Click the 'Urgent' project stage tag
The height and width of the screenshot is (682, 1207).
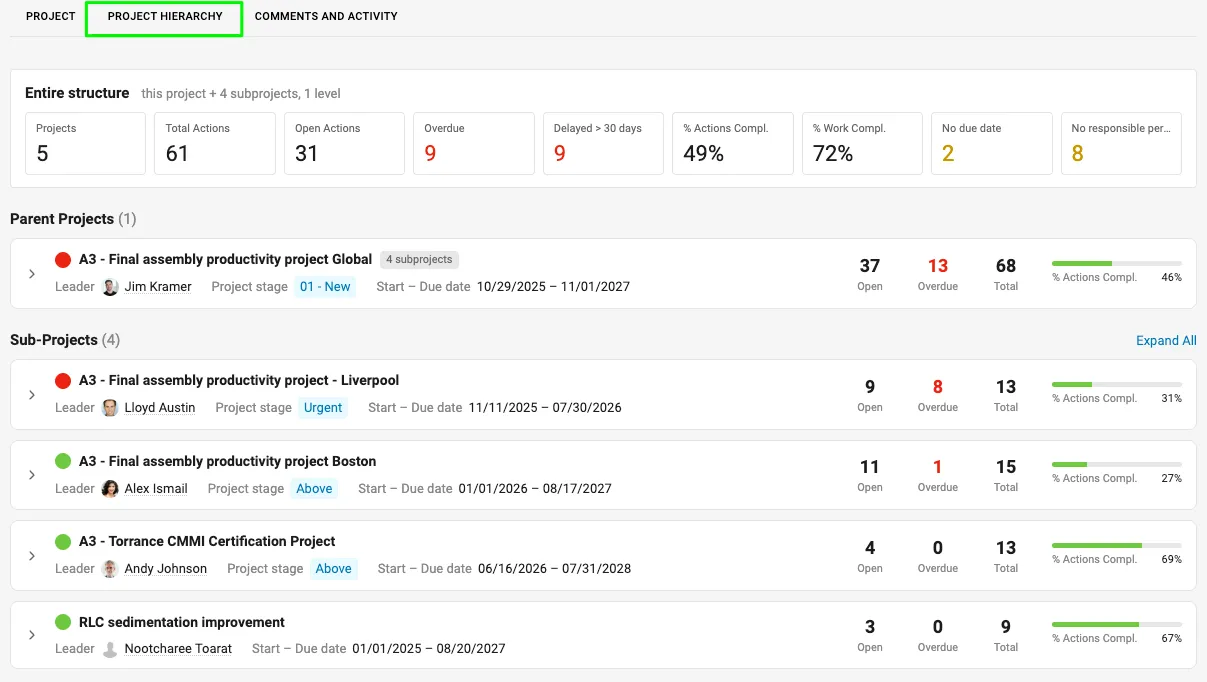323,408
